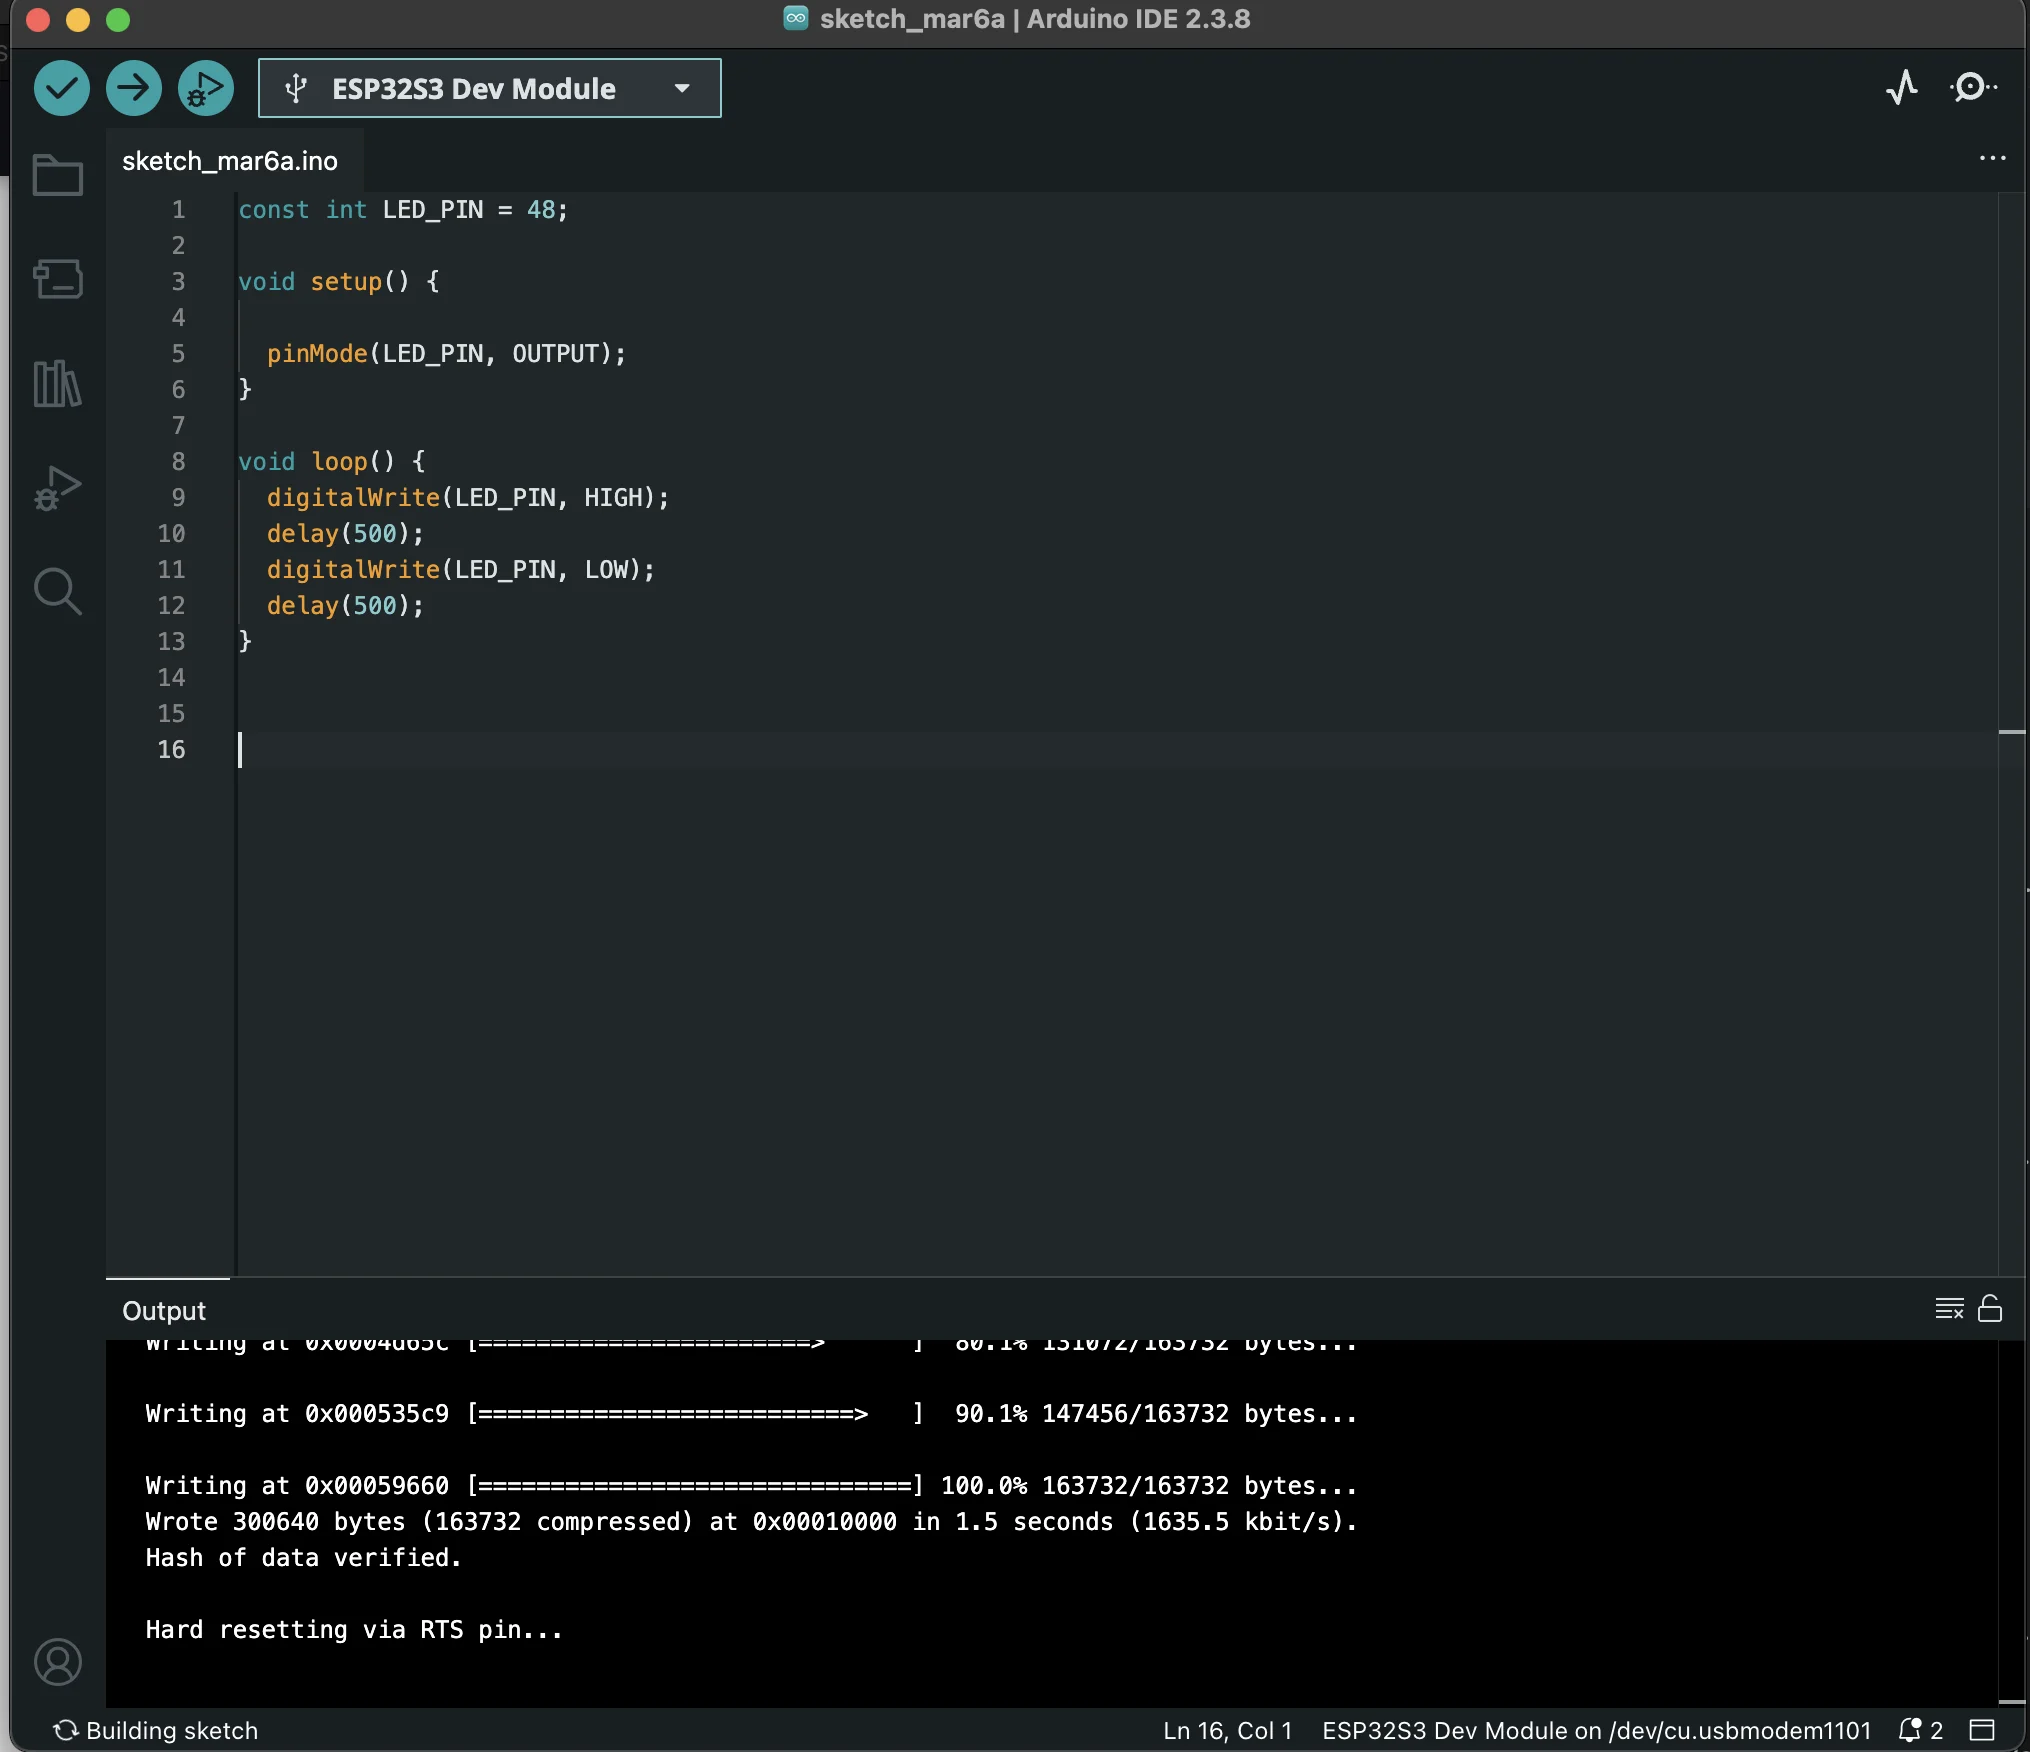Screen dimensions: 2030x1752
Task: Upload the sketch with arrow button
Action: (x=133, y=88)
